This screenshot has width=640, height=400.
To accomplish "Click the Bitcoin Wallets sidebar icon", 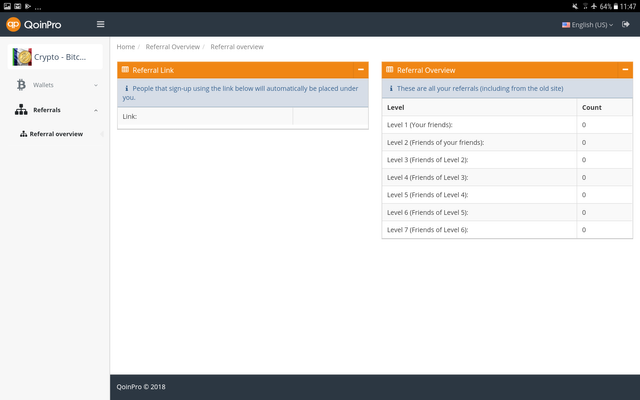I will click(21, 85).
